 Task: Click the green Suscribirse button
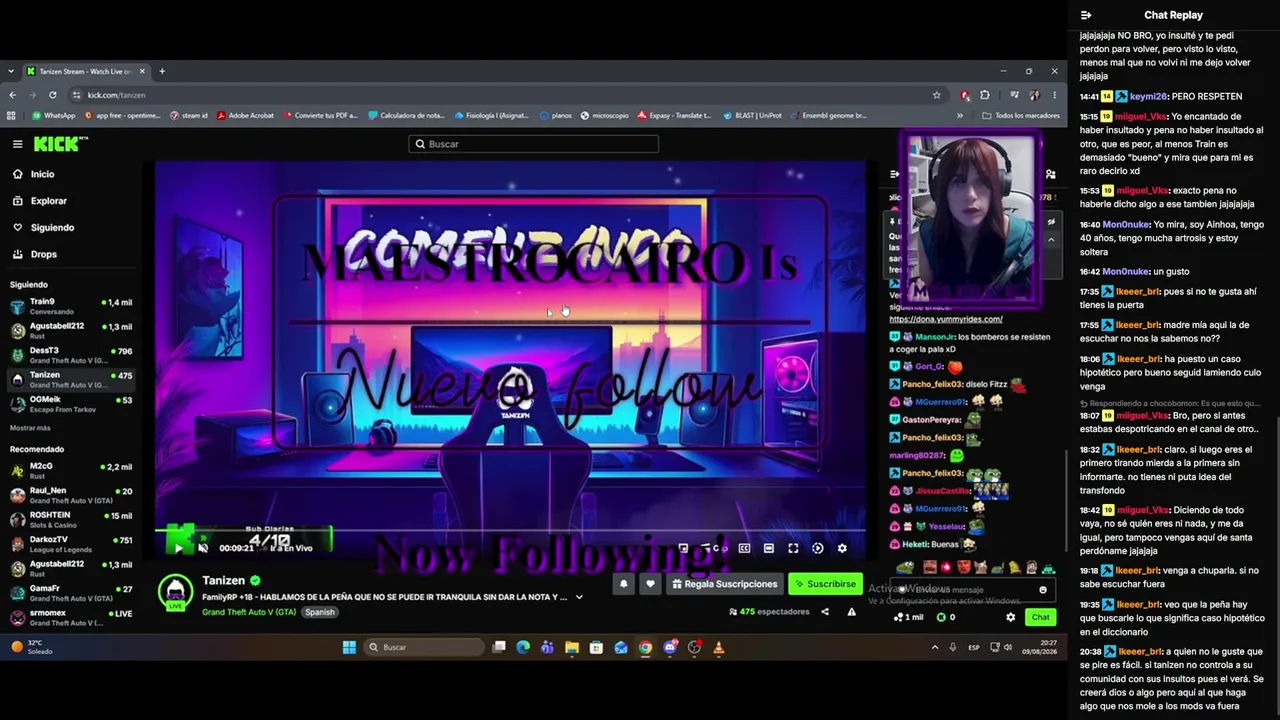tap(825, 584)
